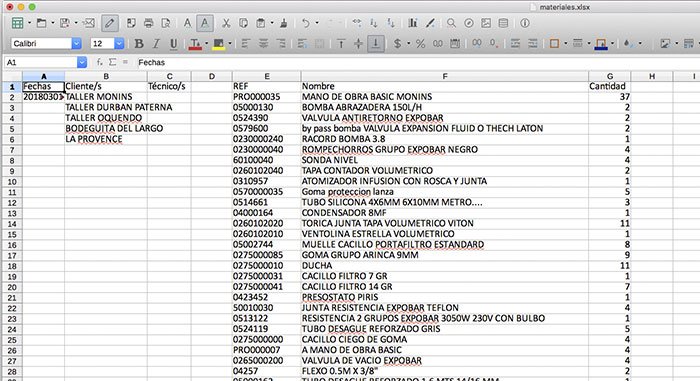Toggle Italic formatting

tap(156, 44)
